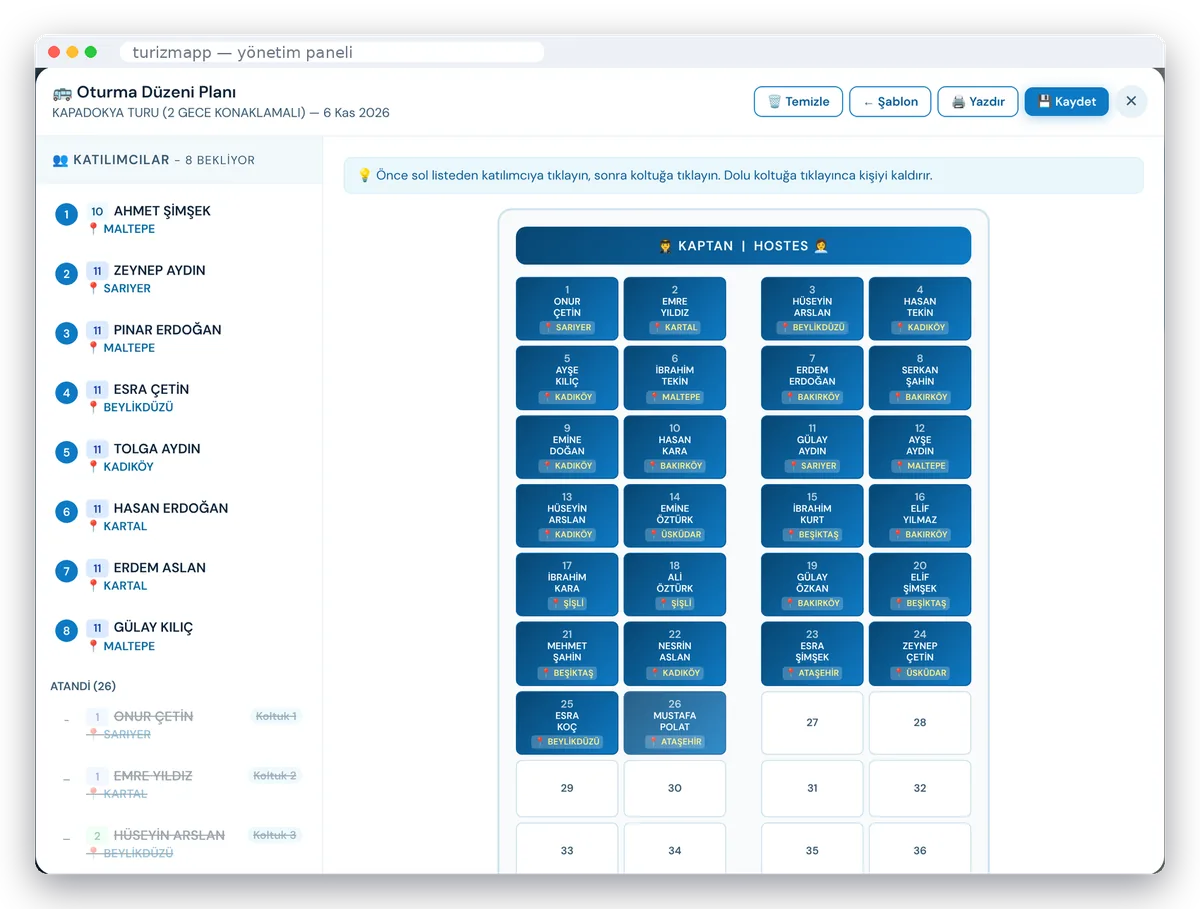The height and width of the screenshot is (909, 1200).
Task: Save the plan with the Kaydet button
Action: (1066, 101)
